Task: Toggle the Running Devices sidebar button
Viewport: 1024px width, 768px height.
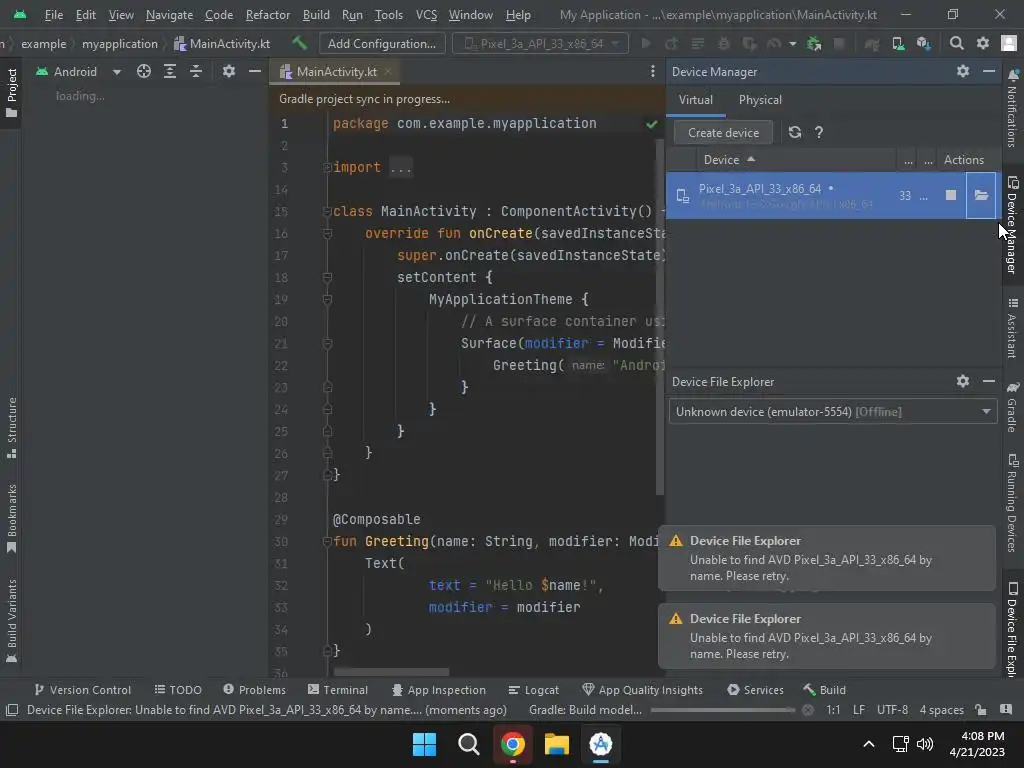Action: (1012, 504)
